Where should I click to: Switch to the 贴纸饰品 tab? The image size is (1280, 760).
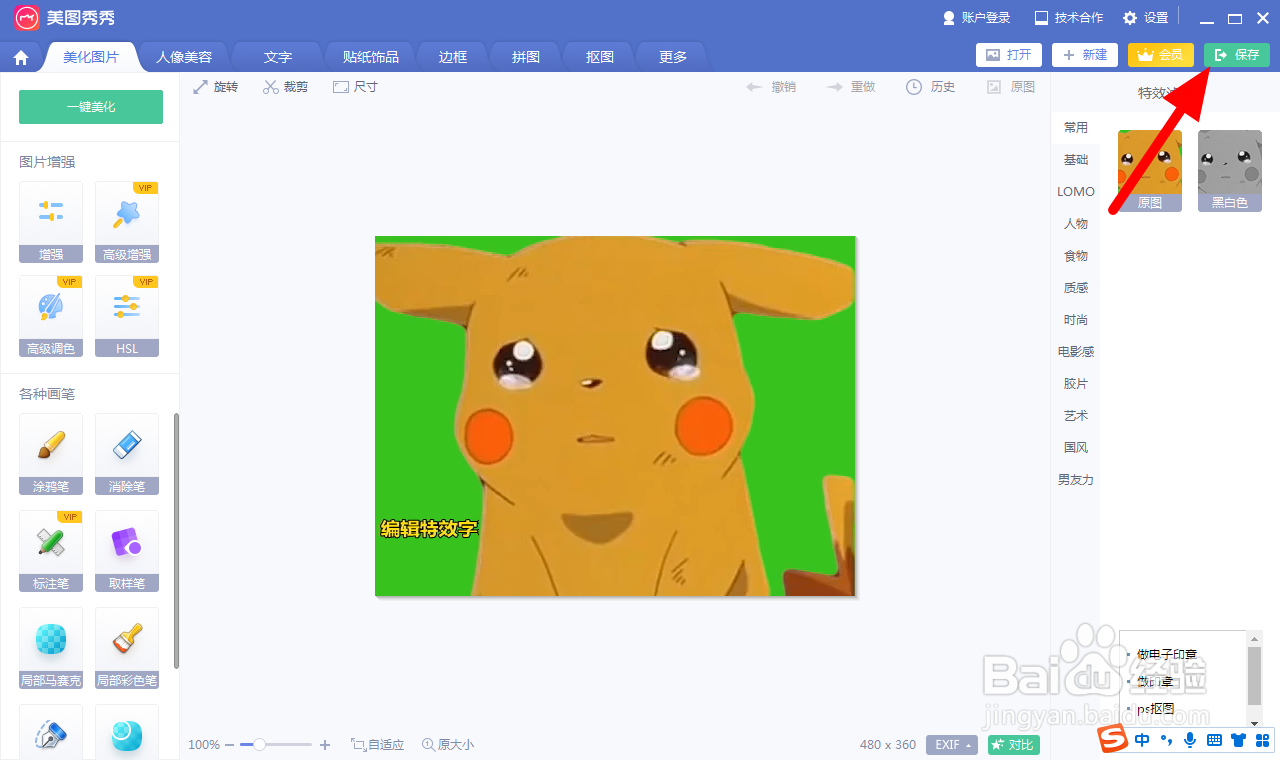coord(370,57)
